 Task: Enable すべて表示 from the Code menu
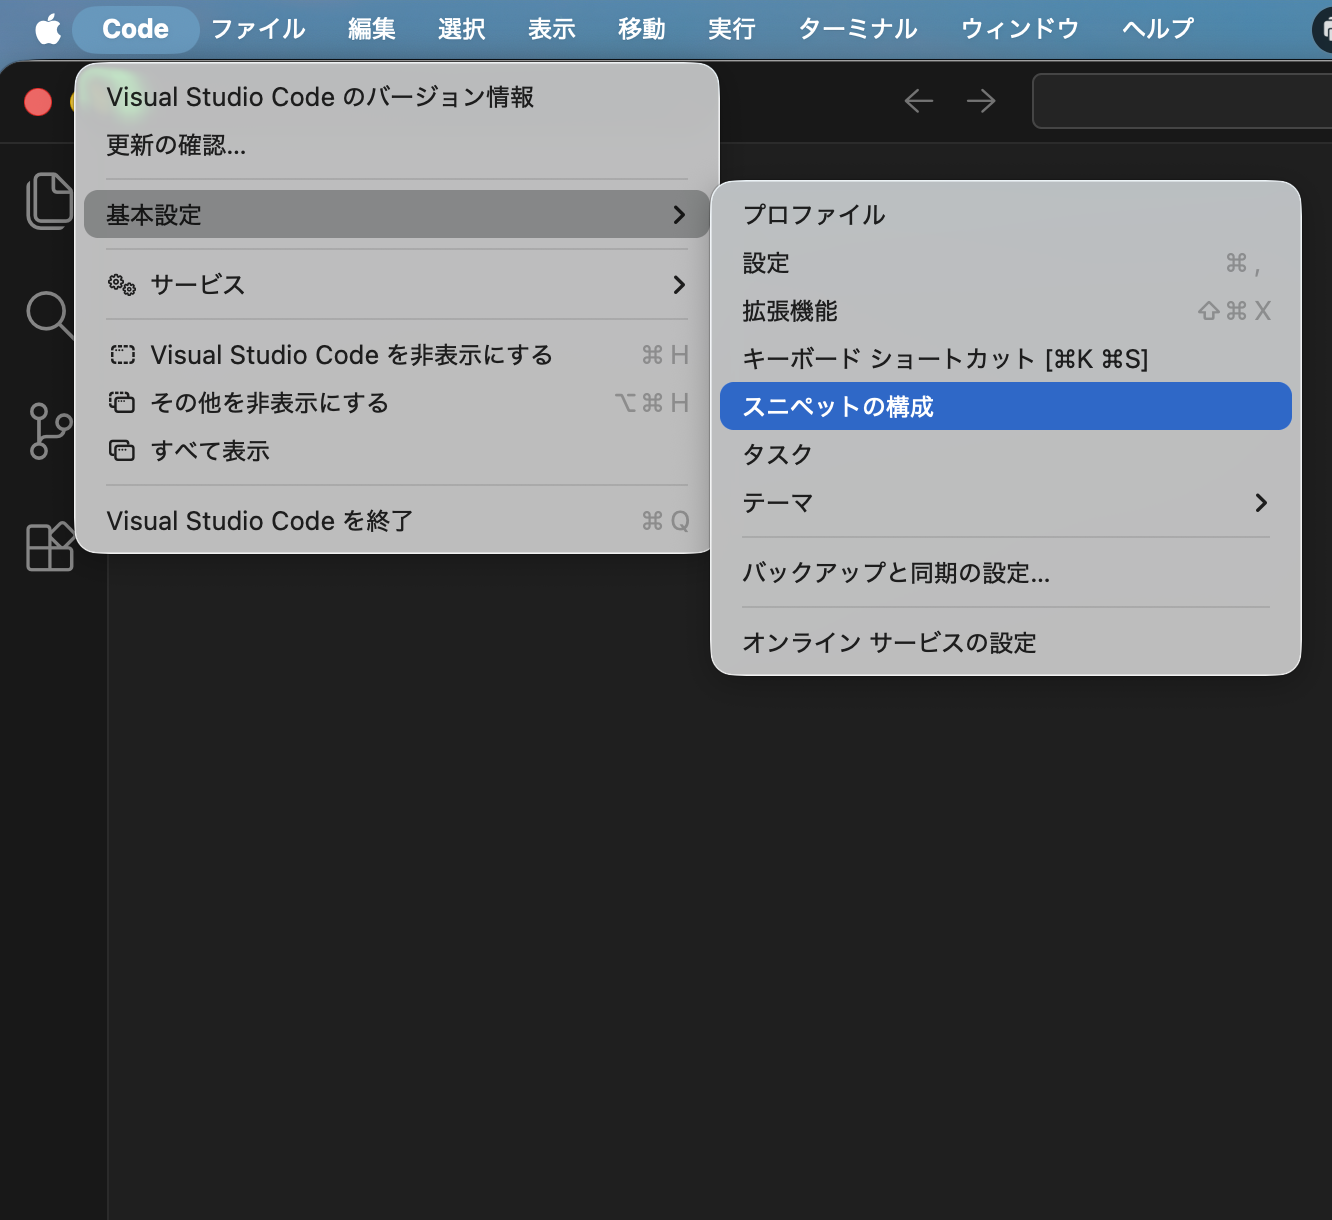click(210, 451)
